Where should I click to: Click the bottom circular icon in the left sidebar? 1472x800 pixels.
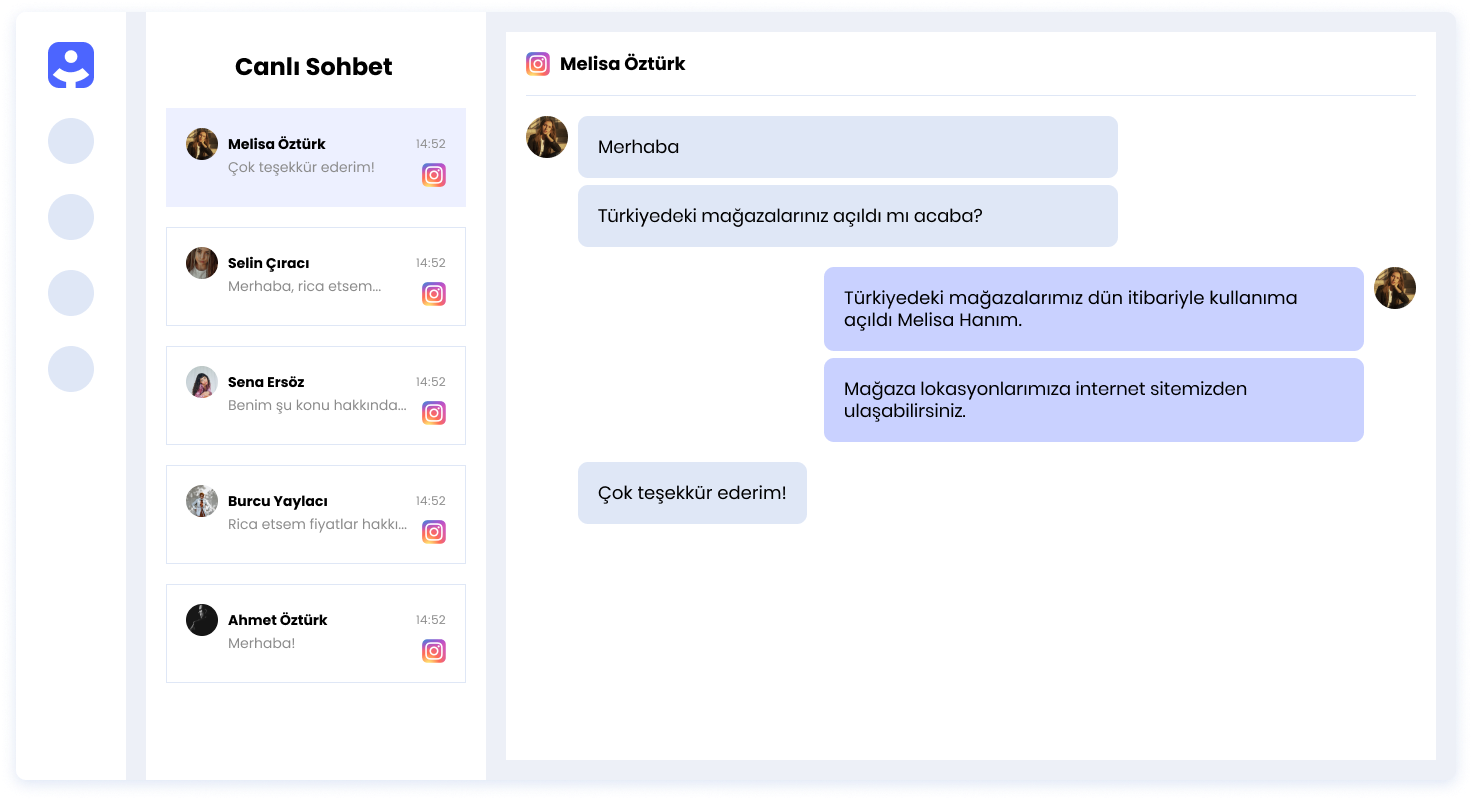70,369
